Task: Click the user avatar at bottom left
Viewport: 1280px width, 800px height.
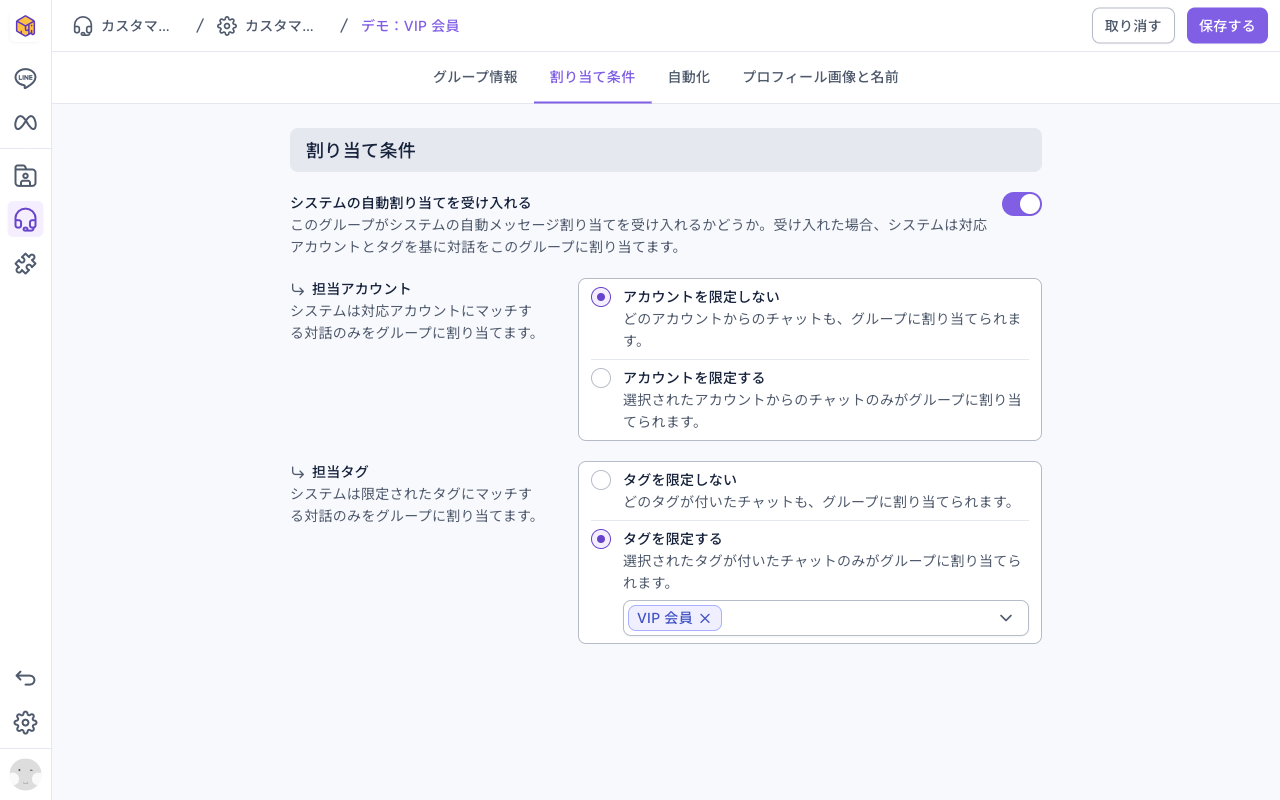Action: click(25, 774)
